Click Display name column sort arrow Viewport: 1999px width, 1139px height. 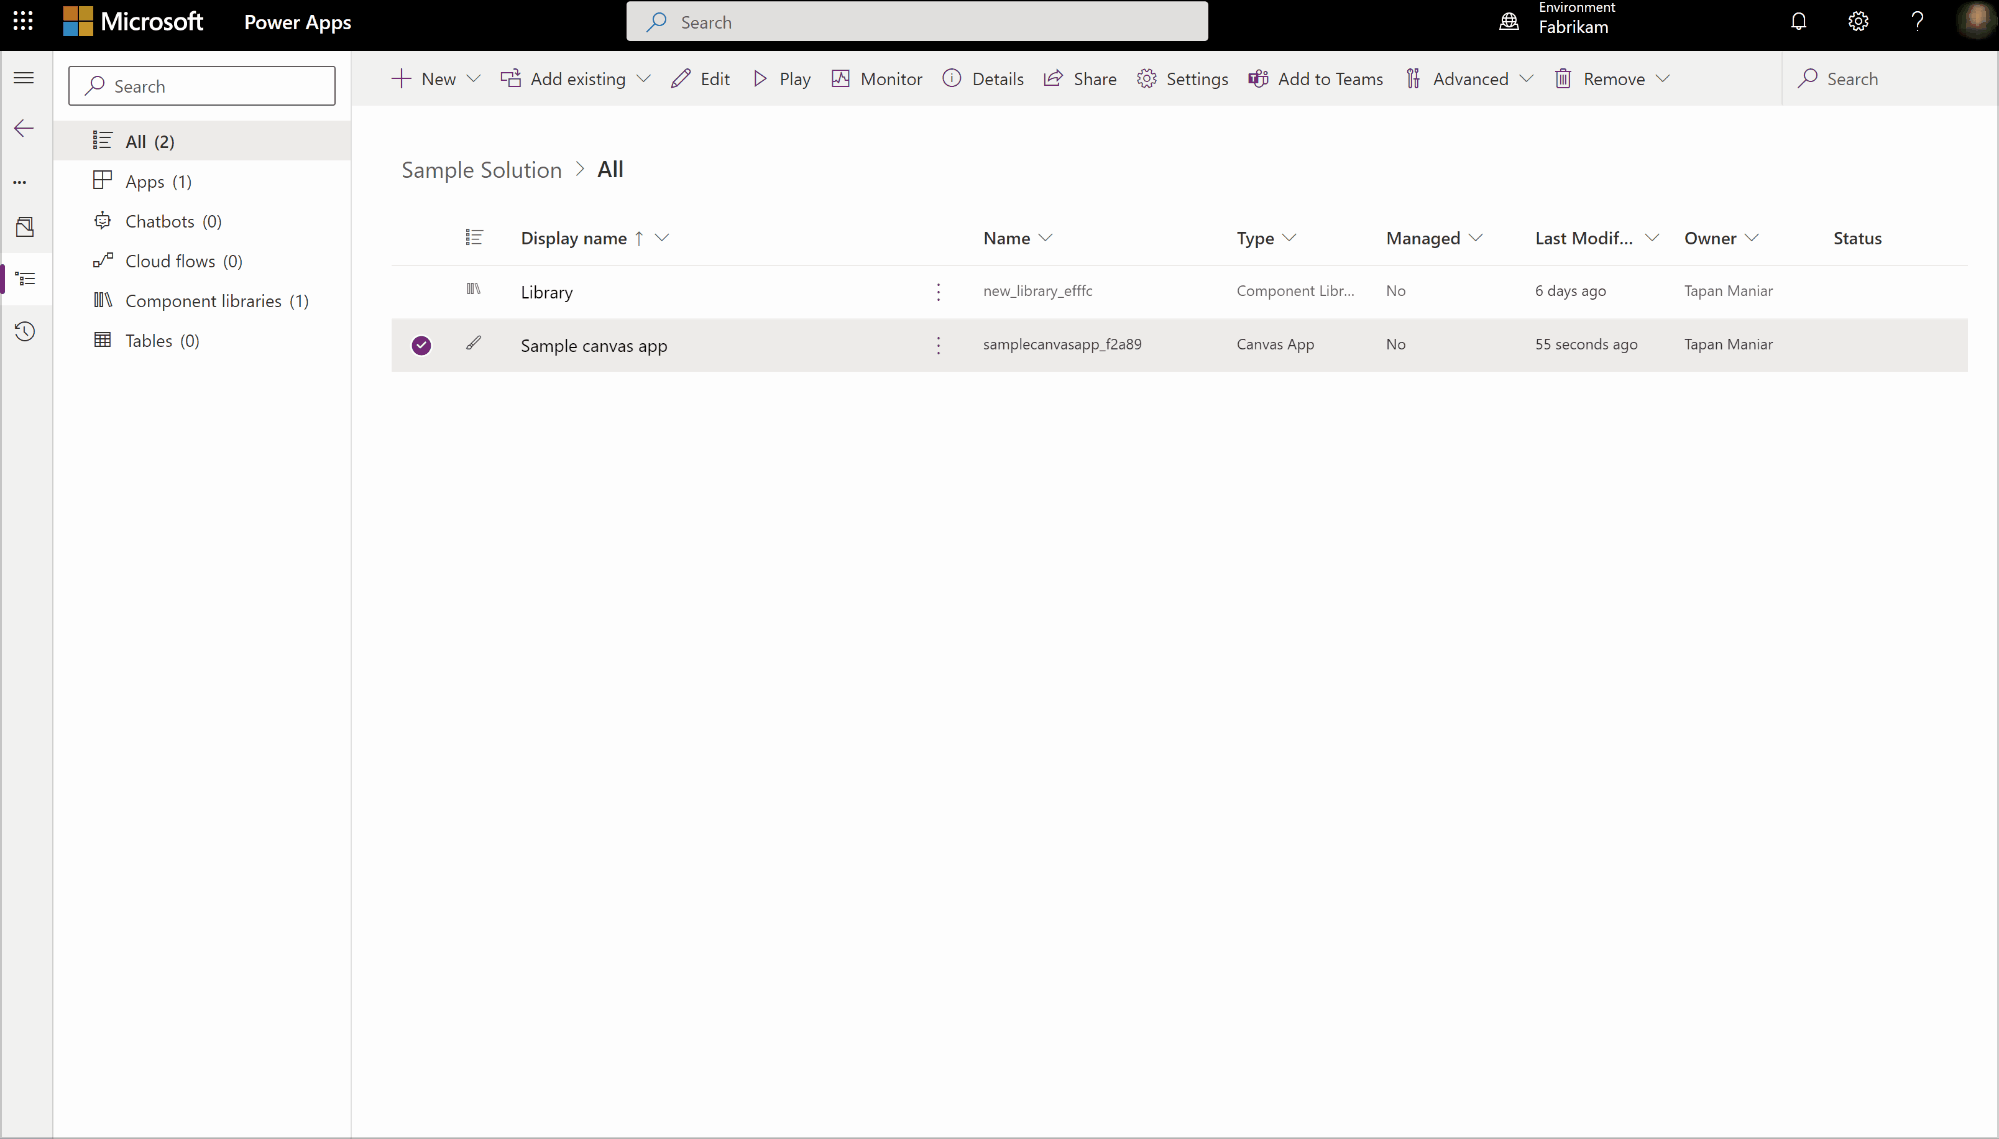pyautogui.click(x=637, y=237)
